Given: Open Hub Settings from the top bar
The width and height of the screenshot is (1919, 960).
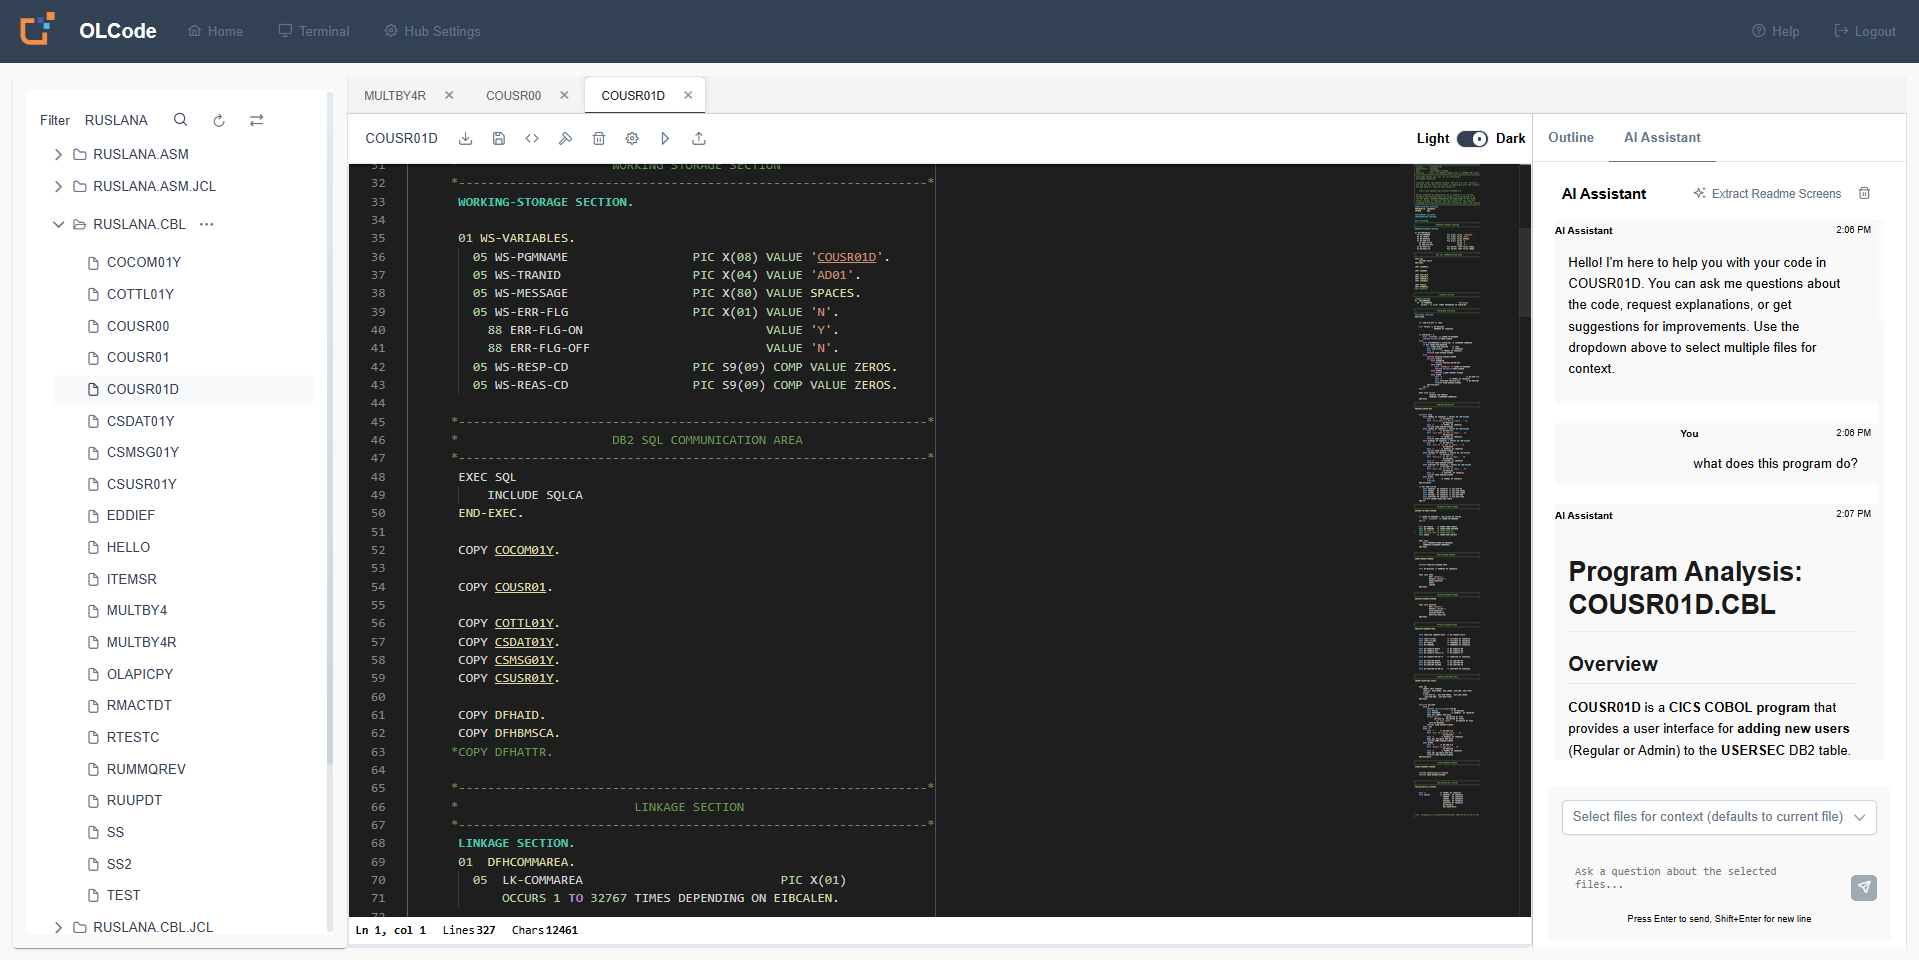Looking at the screenshot, I should tap(432, 31).
